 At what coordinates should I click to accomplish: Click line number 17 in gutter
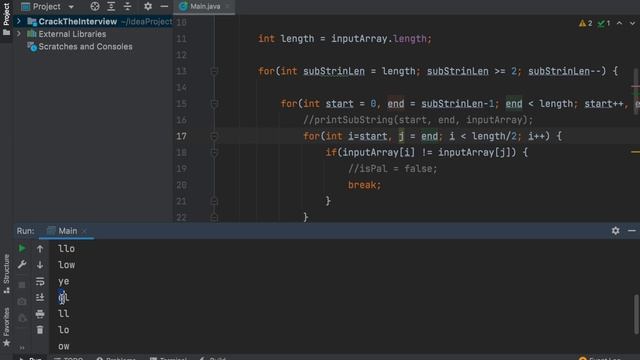(181, 136)
